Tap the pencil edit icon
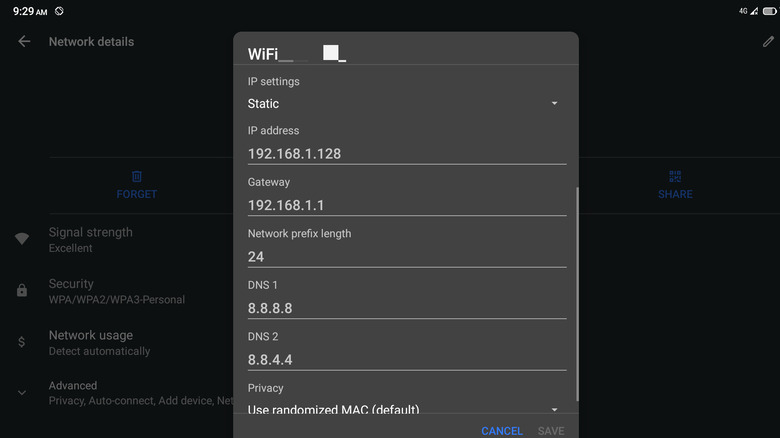This screenshot has height=438, width=780. coord(768,42)
